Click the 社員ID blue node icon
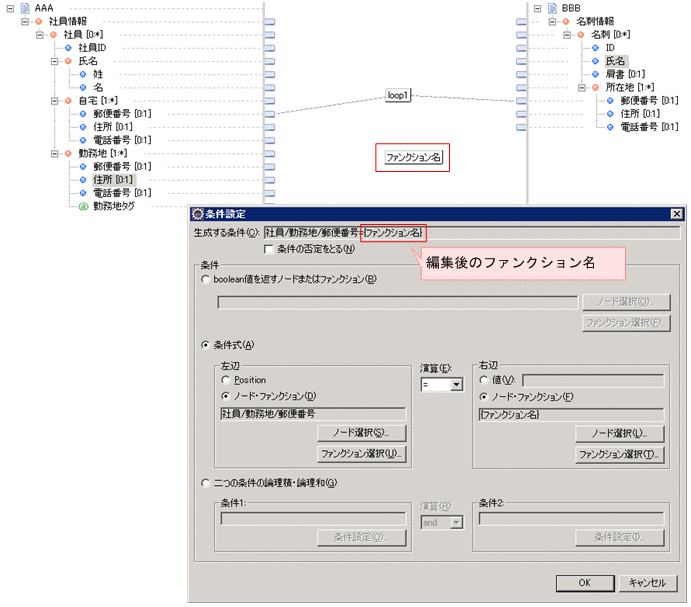Screen dimensions: 691x607 pyautogui.click(x=68, y=48)
